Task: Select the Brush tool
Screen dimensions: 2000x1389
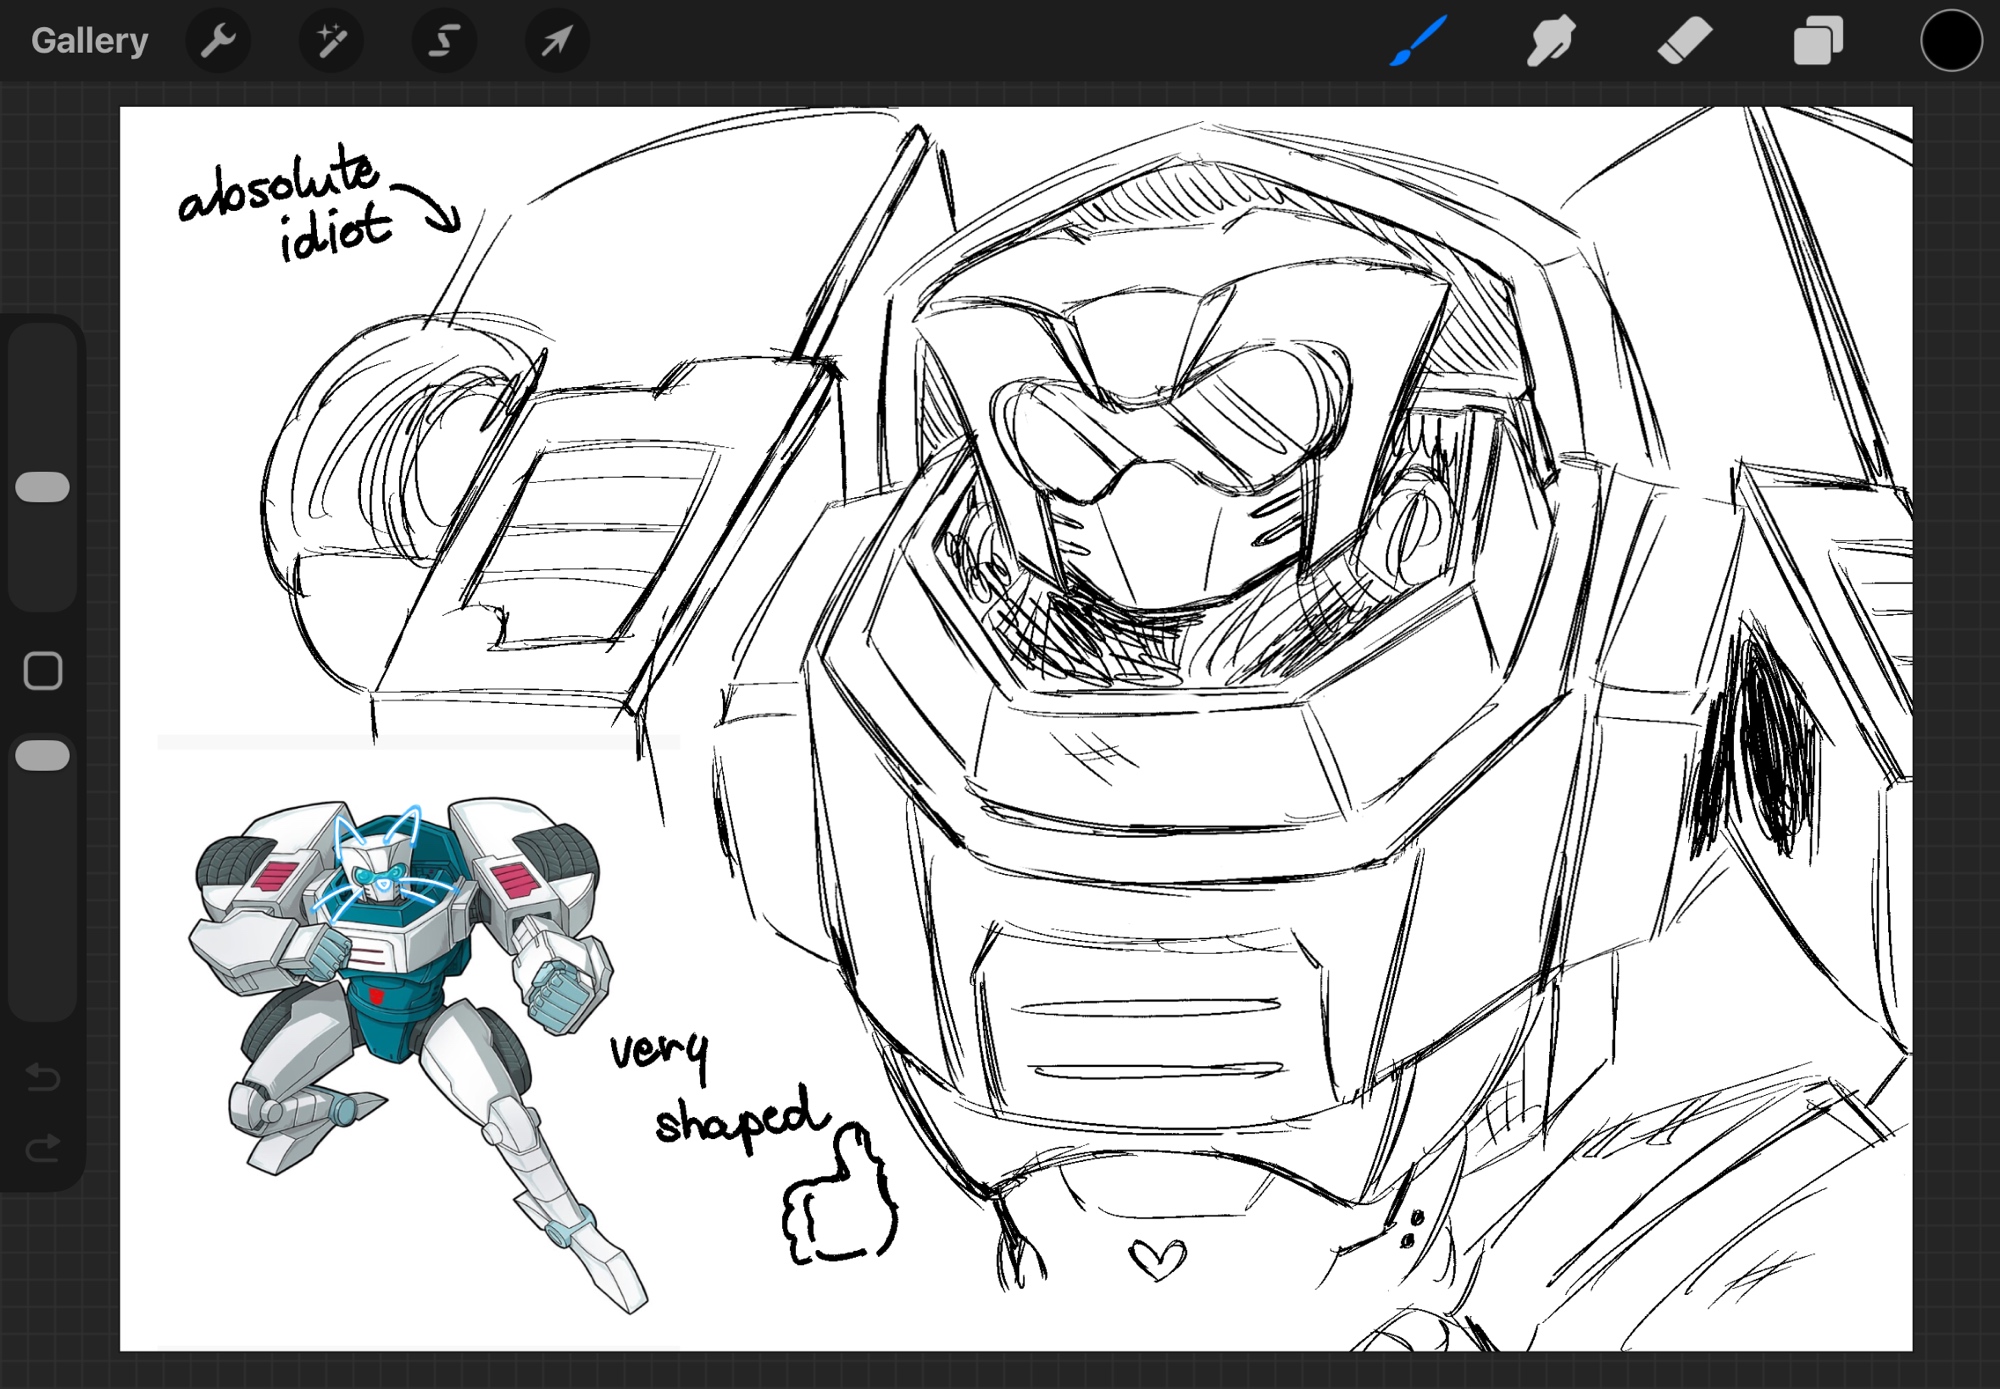Action: [1418, 41]
